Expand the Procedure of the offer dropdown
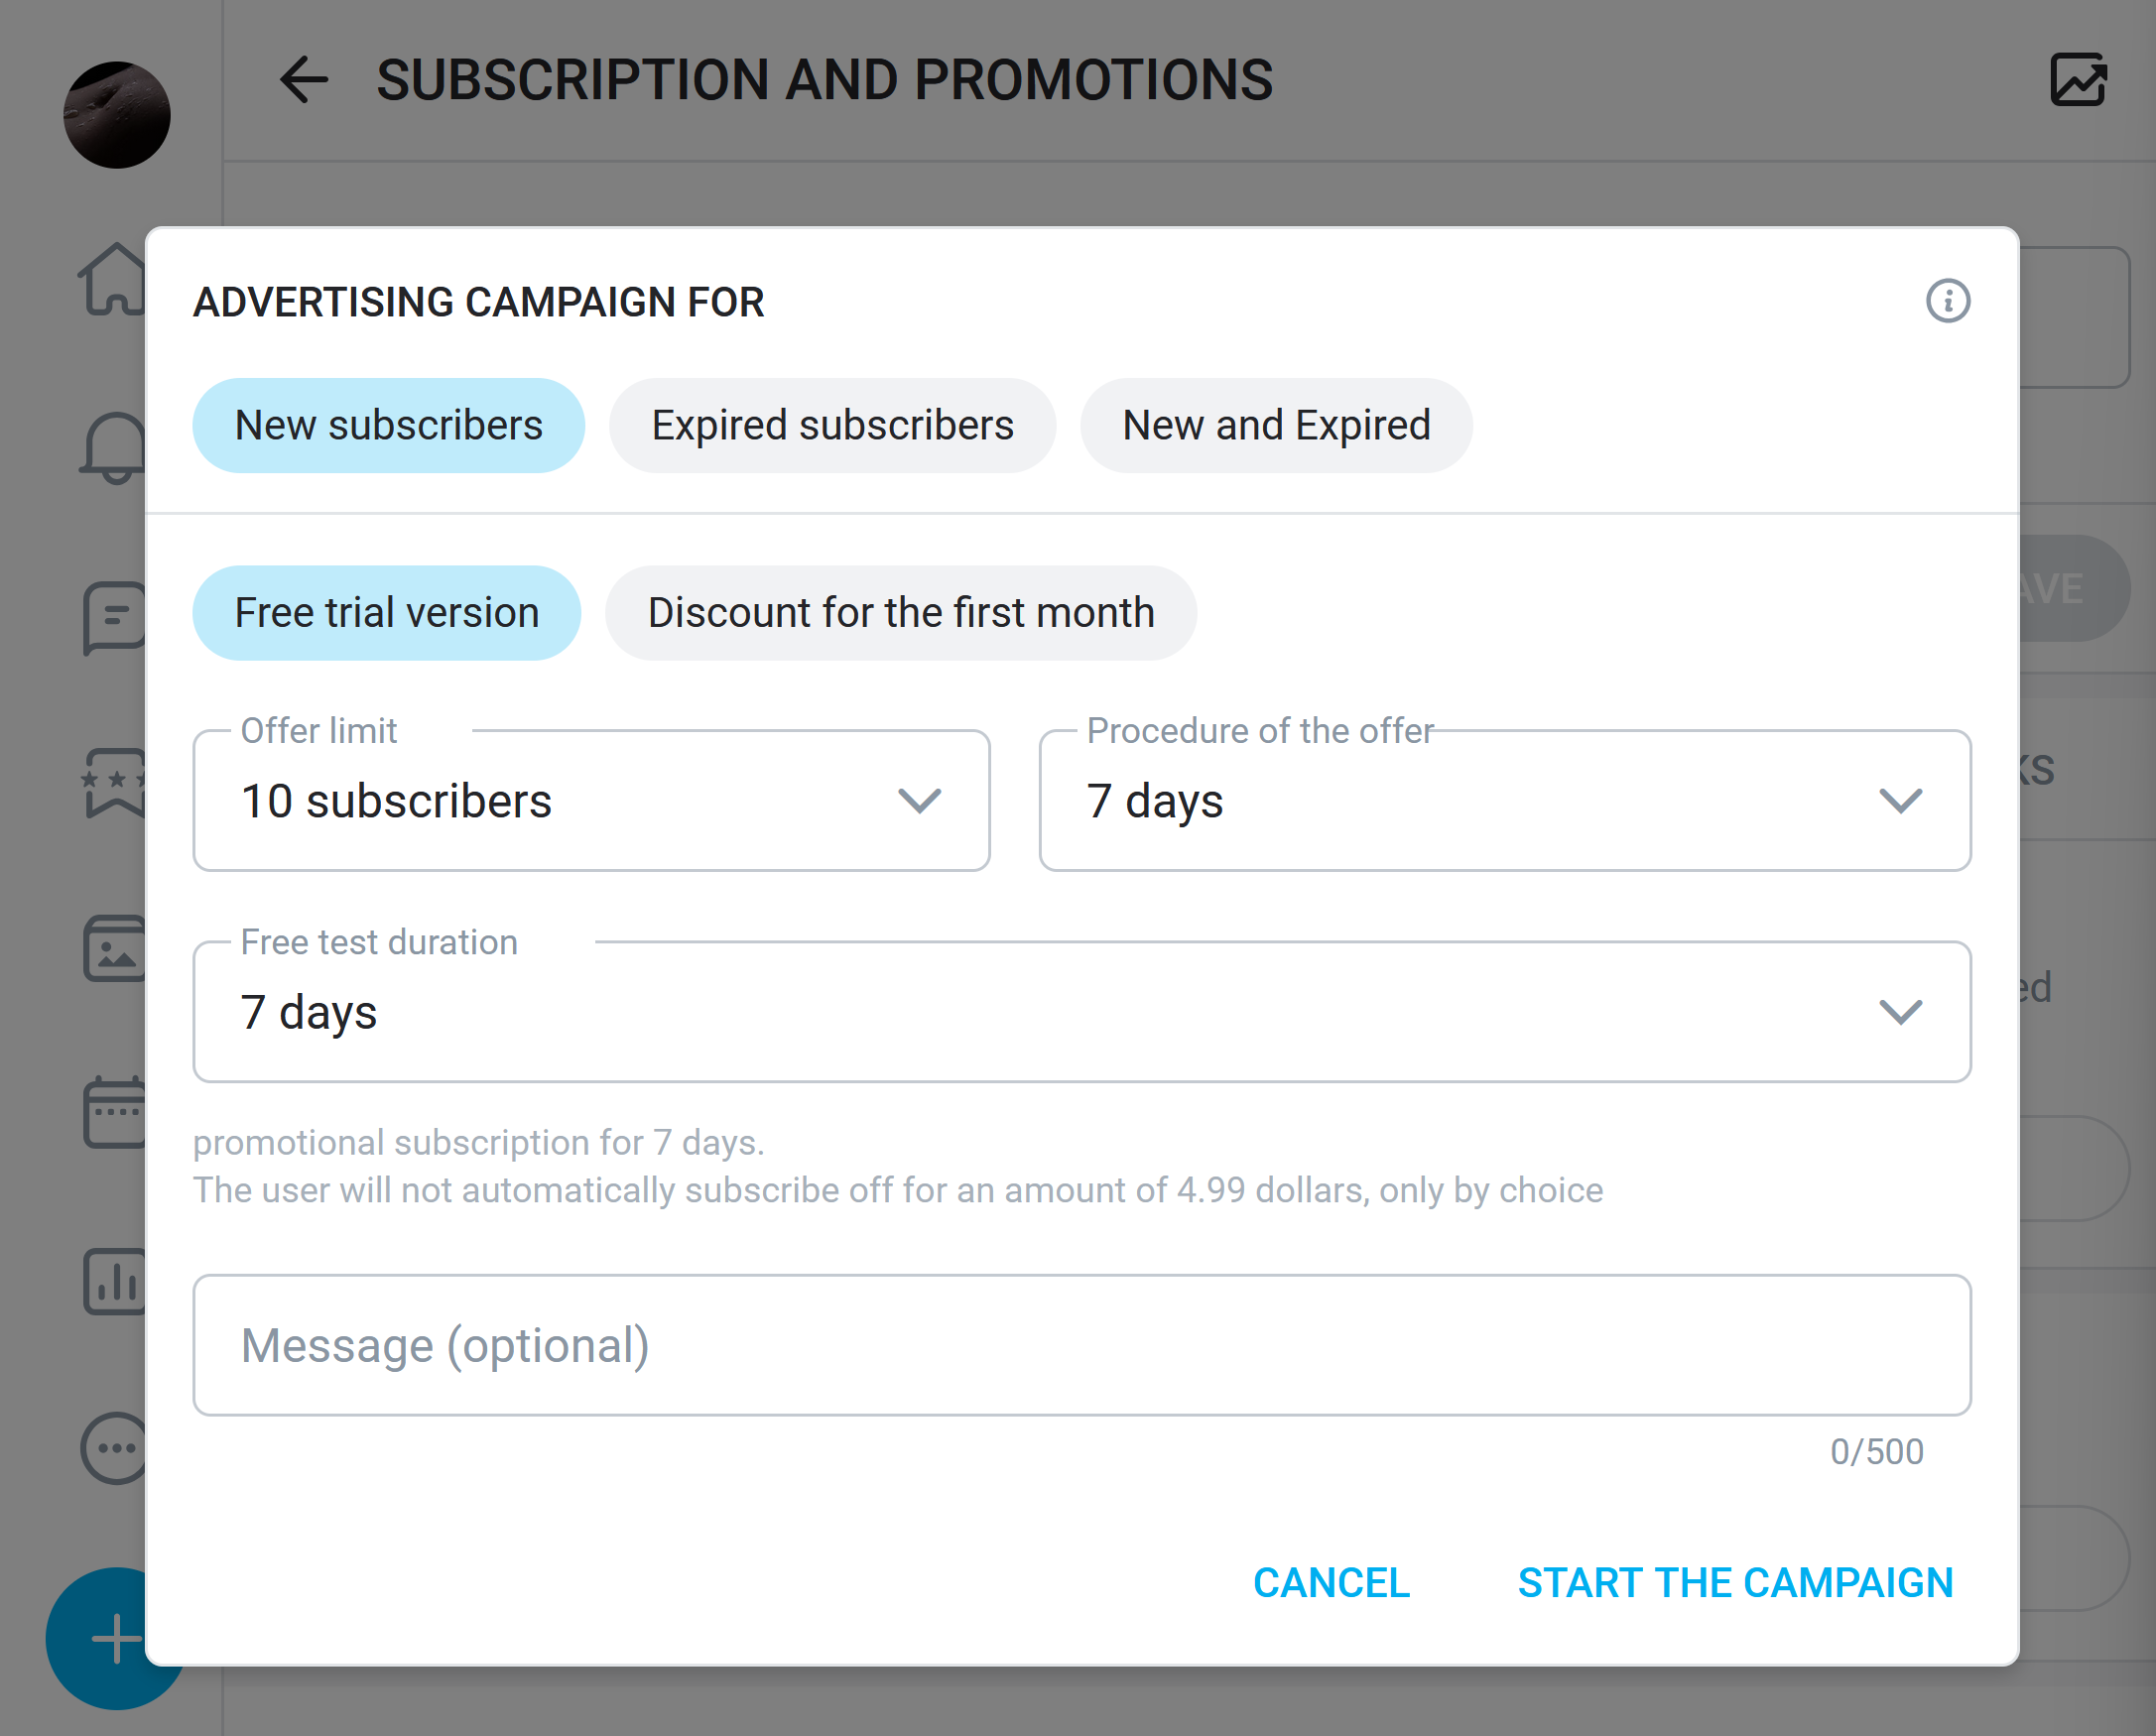This screenshot has width=2156, height=1736. tap(1505, 800)
